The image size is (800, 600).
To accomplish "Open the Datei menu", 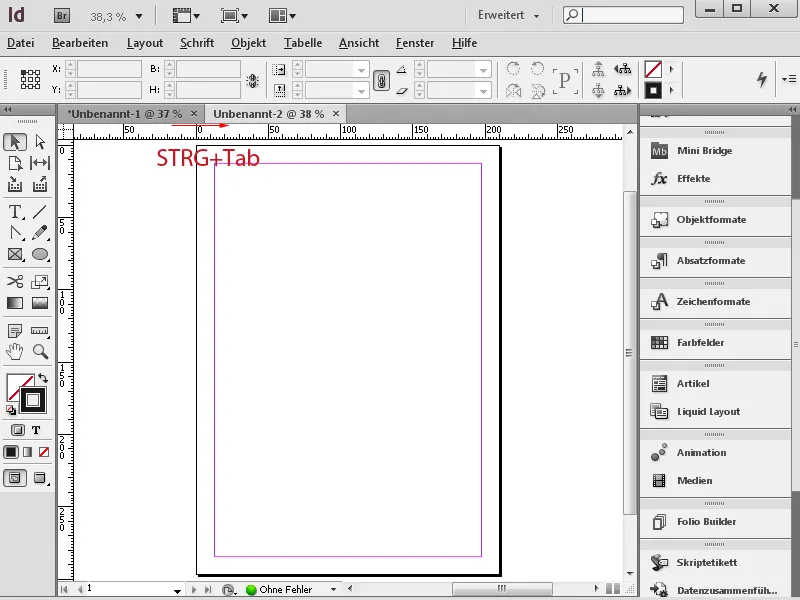I will tap(20, 43).
